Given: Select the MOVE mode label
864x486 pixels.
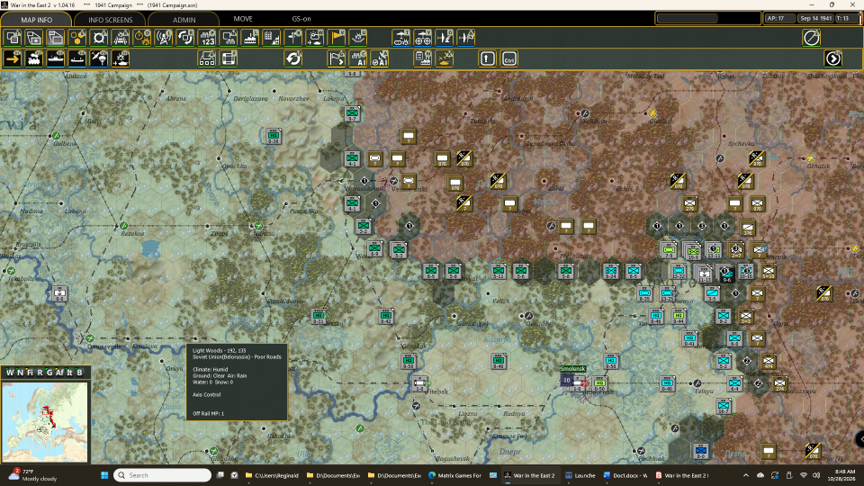Looking at the screenshot, I should [243, 19].
